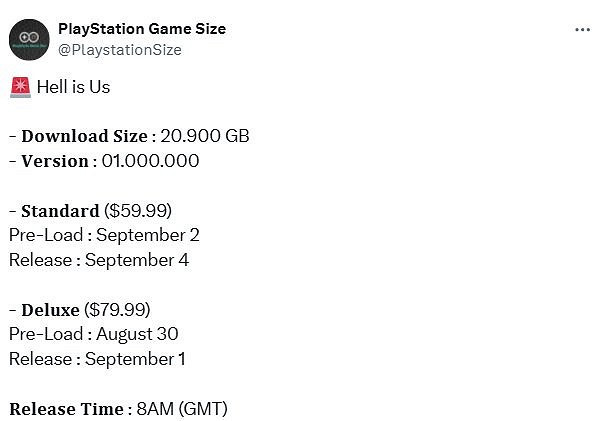Click the PlayStation Game Size profile avatar
The image size is (603, 421).
29,39
